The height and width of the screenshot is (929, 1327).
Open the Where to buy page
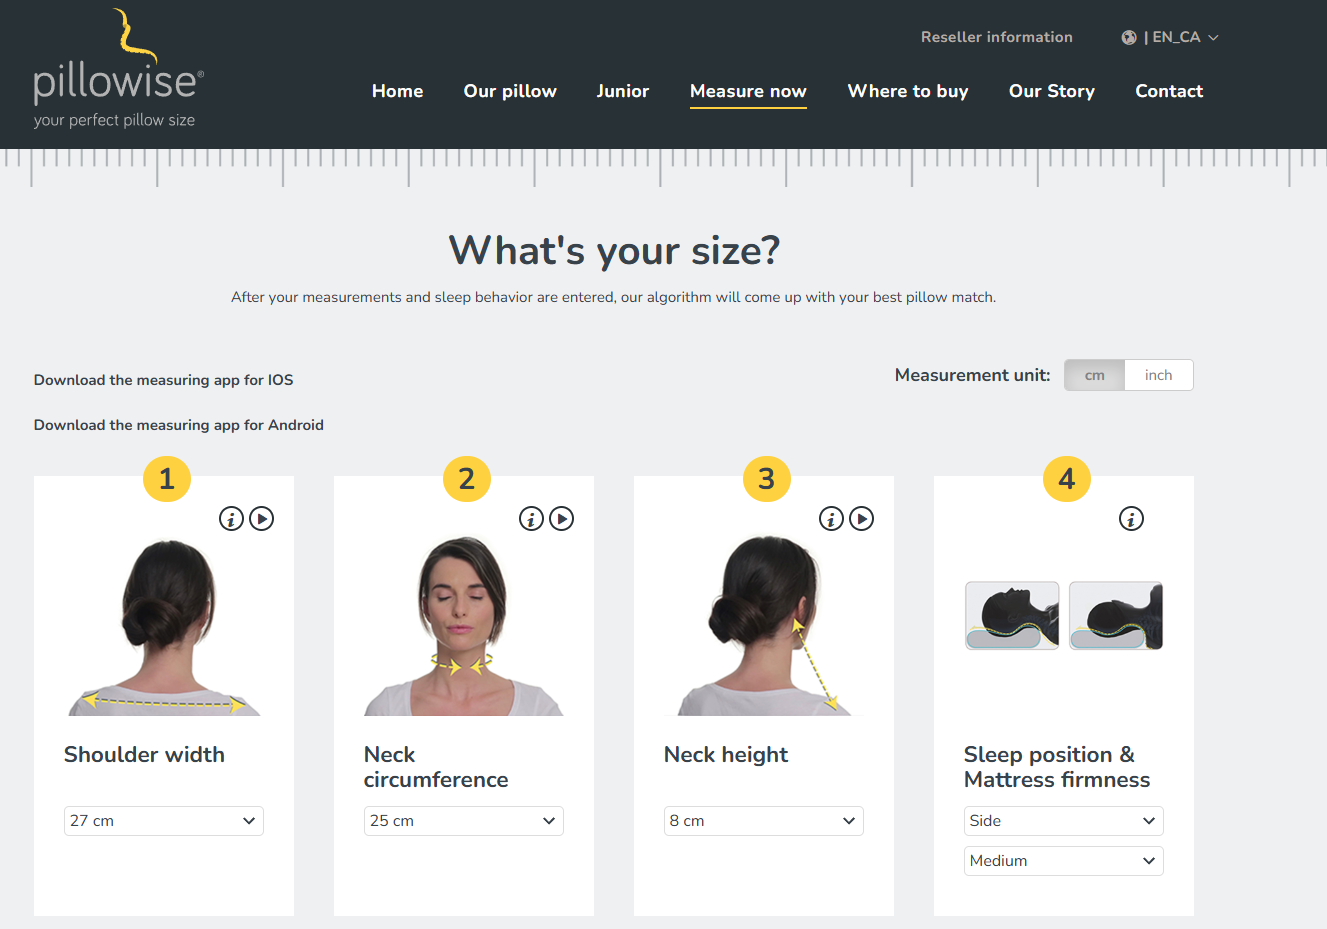click(x=908, y=91)
